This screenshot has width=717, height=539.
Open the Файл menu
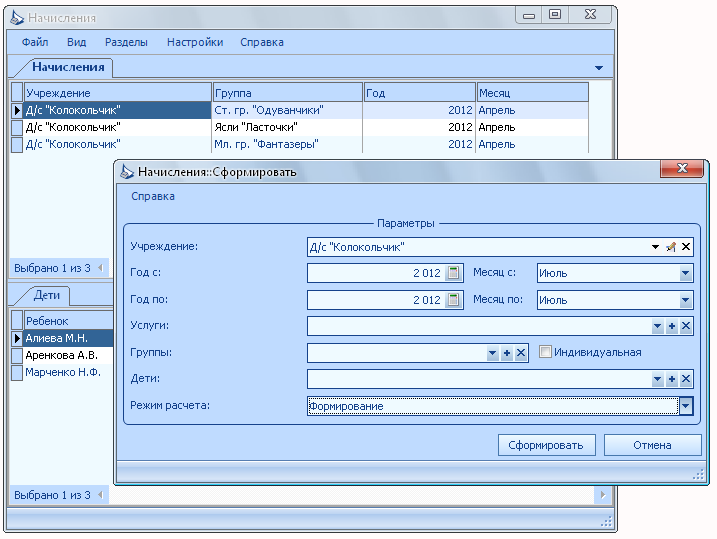click(35, 42)
